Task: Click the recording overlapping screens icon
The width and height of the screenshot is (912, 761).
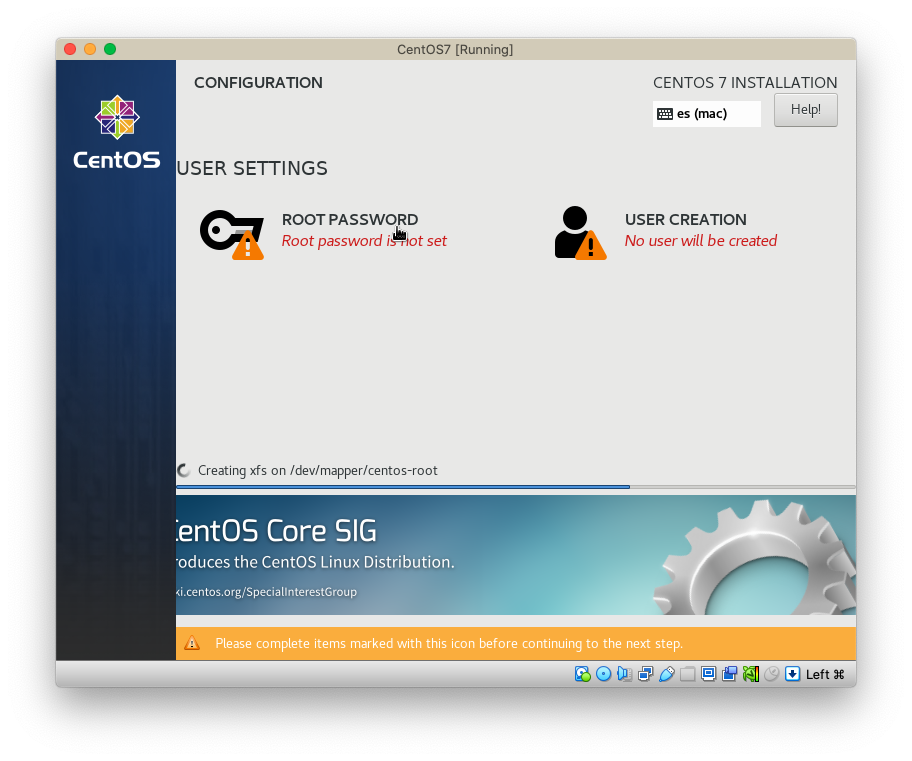Action: (730, 674)
